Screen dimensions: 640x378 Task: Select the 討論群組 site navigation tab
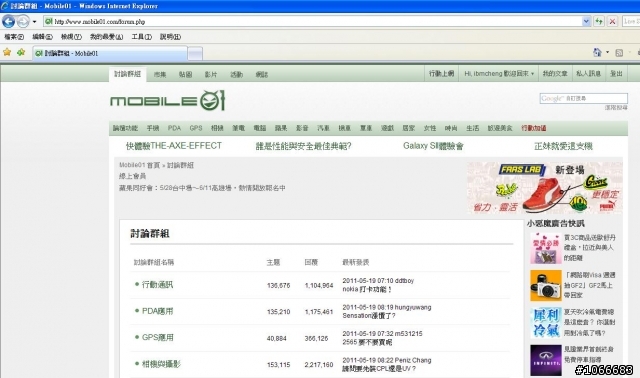click(x=127, y=74)
